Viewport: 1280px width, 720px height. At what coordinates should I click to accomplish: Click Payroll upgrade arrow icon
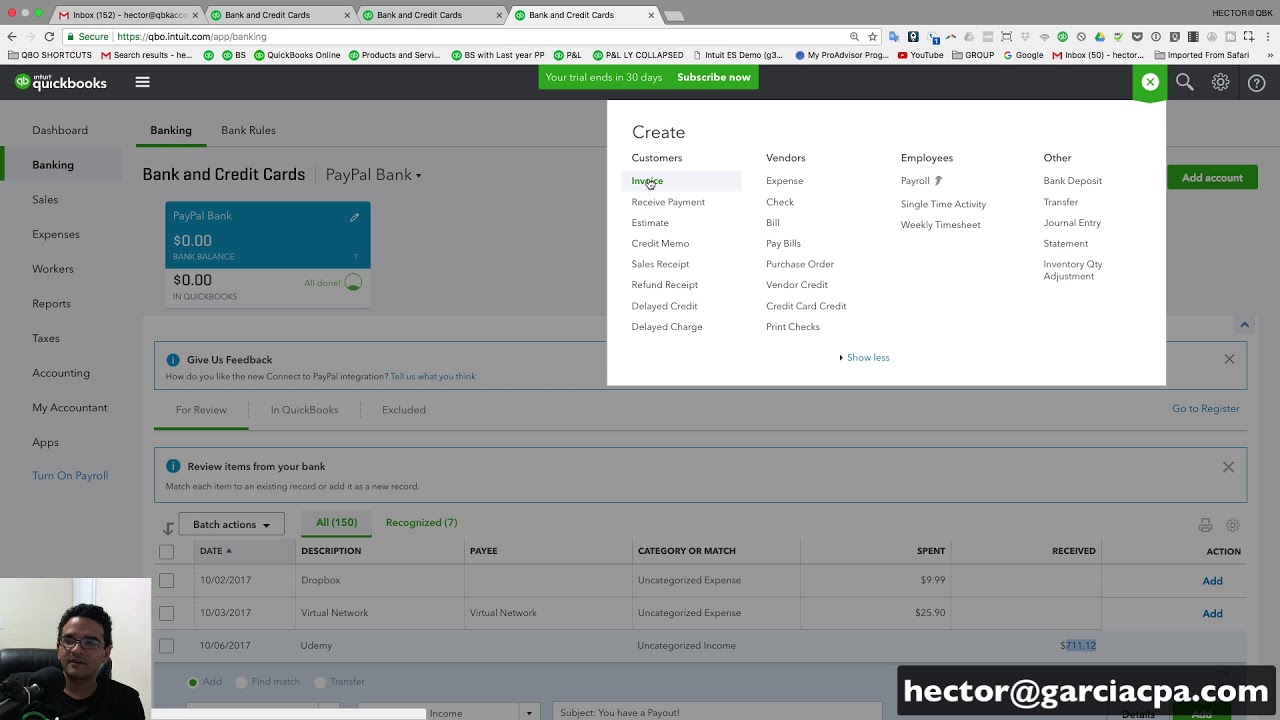[938, 181]
